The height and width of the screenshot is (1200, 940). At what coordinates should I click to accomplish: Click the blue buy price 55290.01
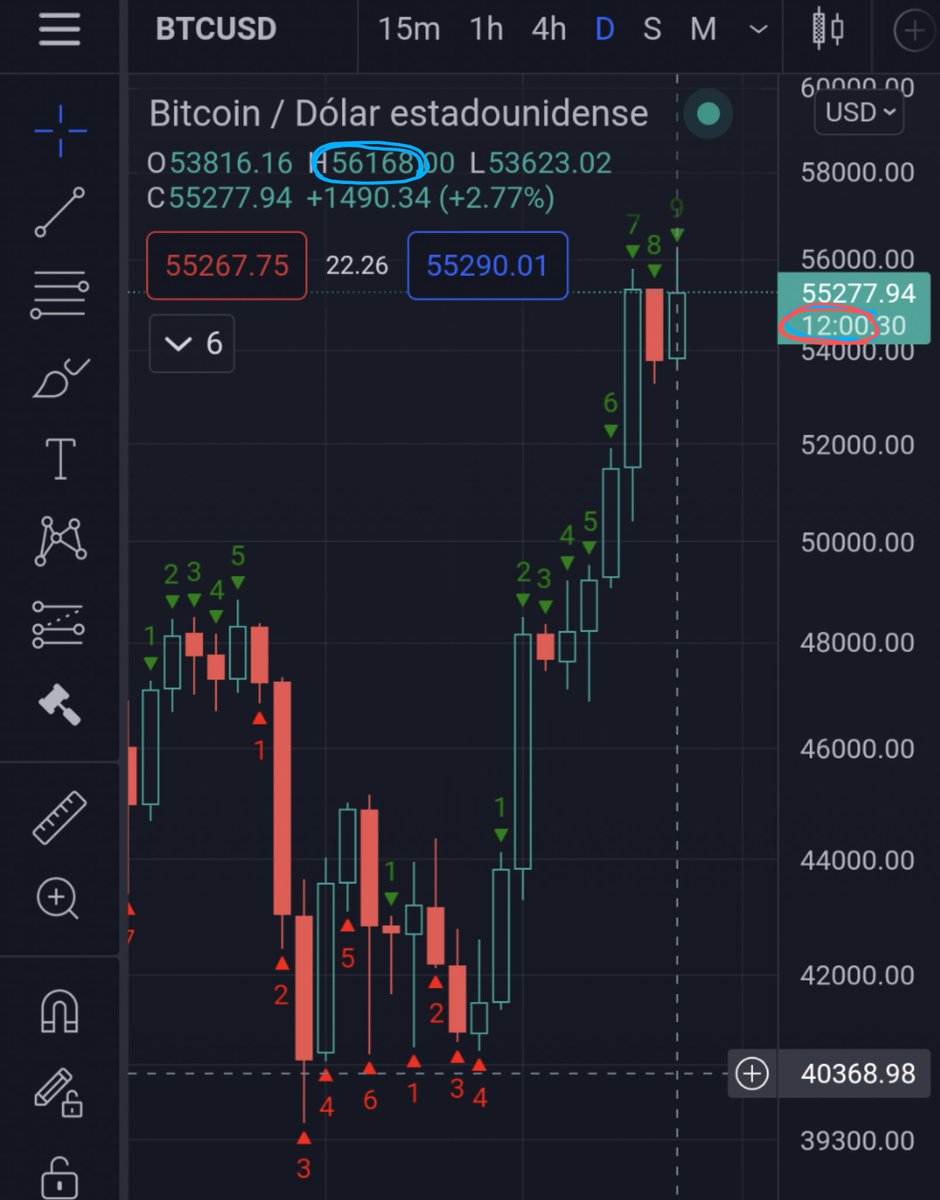click(x=488, y=265)
